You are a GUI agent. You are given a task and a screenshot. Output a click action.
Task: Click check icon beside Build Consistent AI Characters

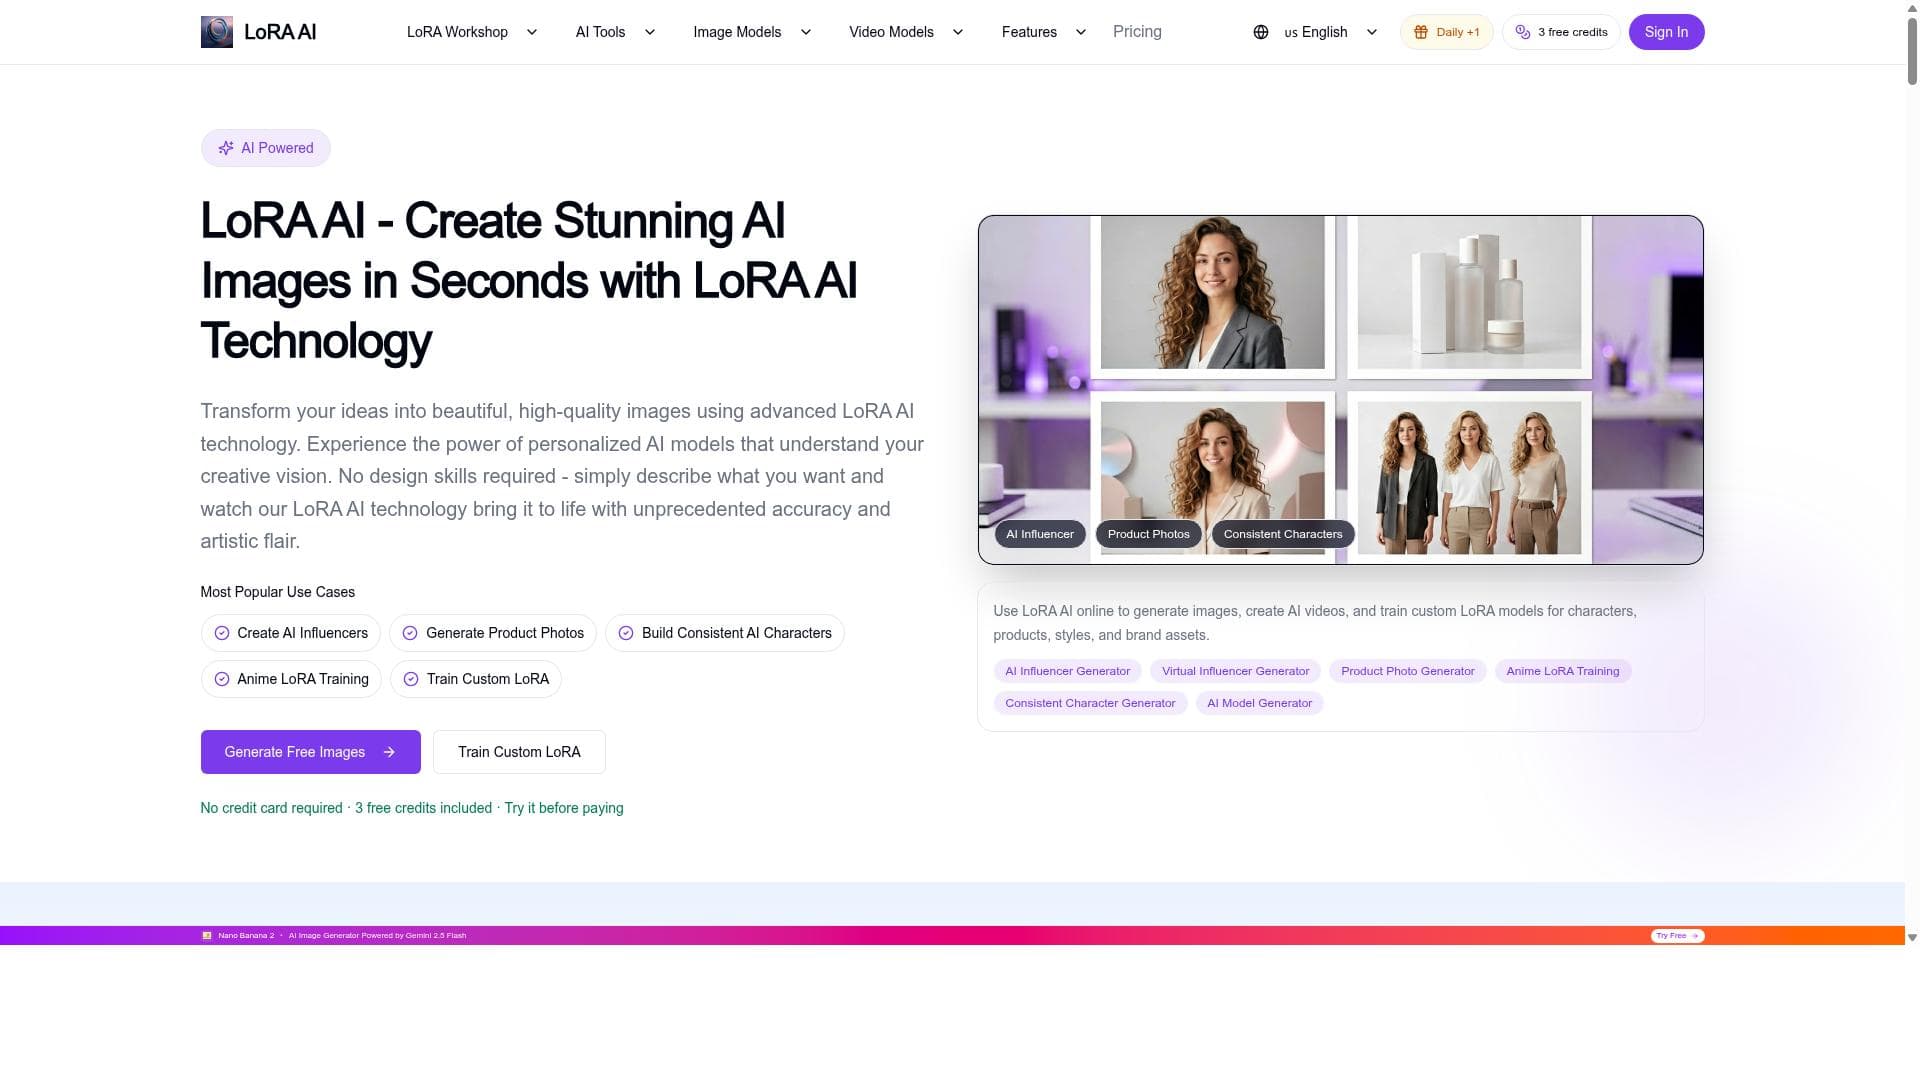point(626,633)
